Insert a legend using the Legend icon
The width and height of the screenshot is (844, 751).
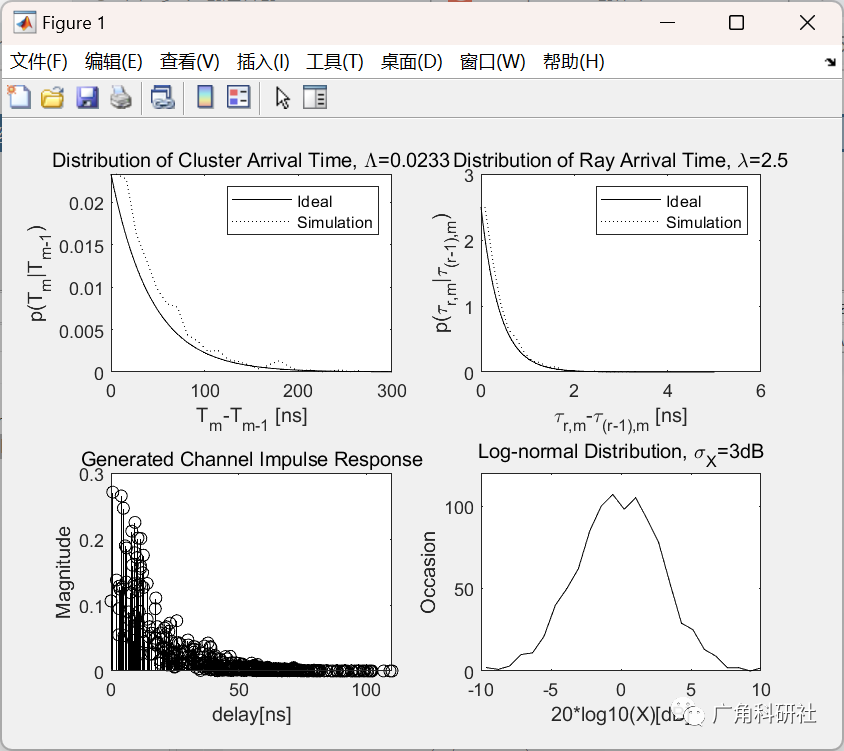point(238,97)
